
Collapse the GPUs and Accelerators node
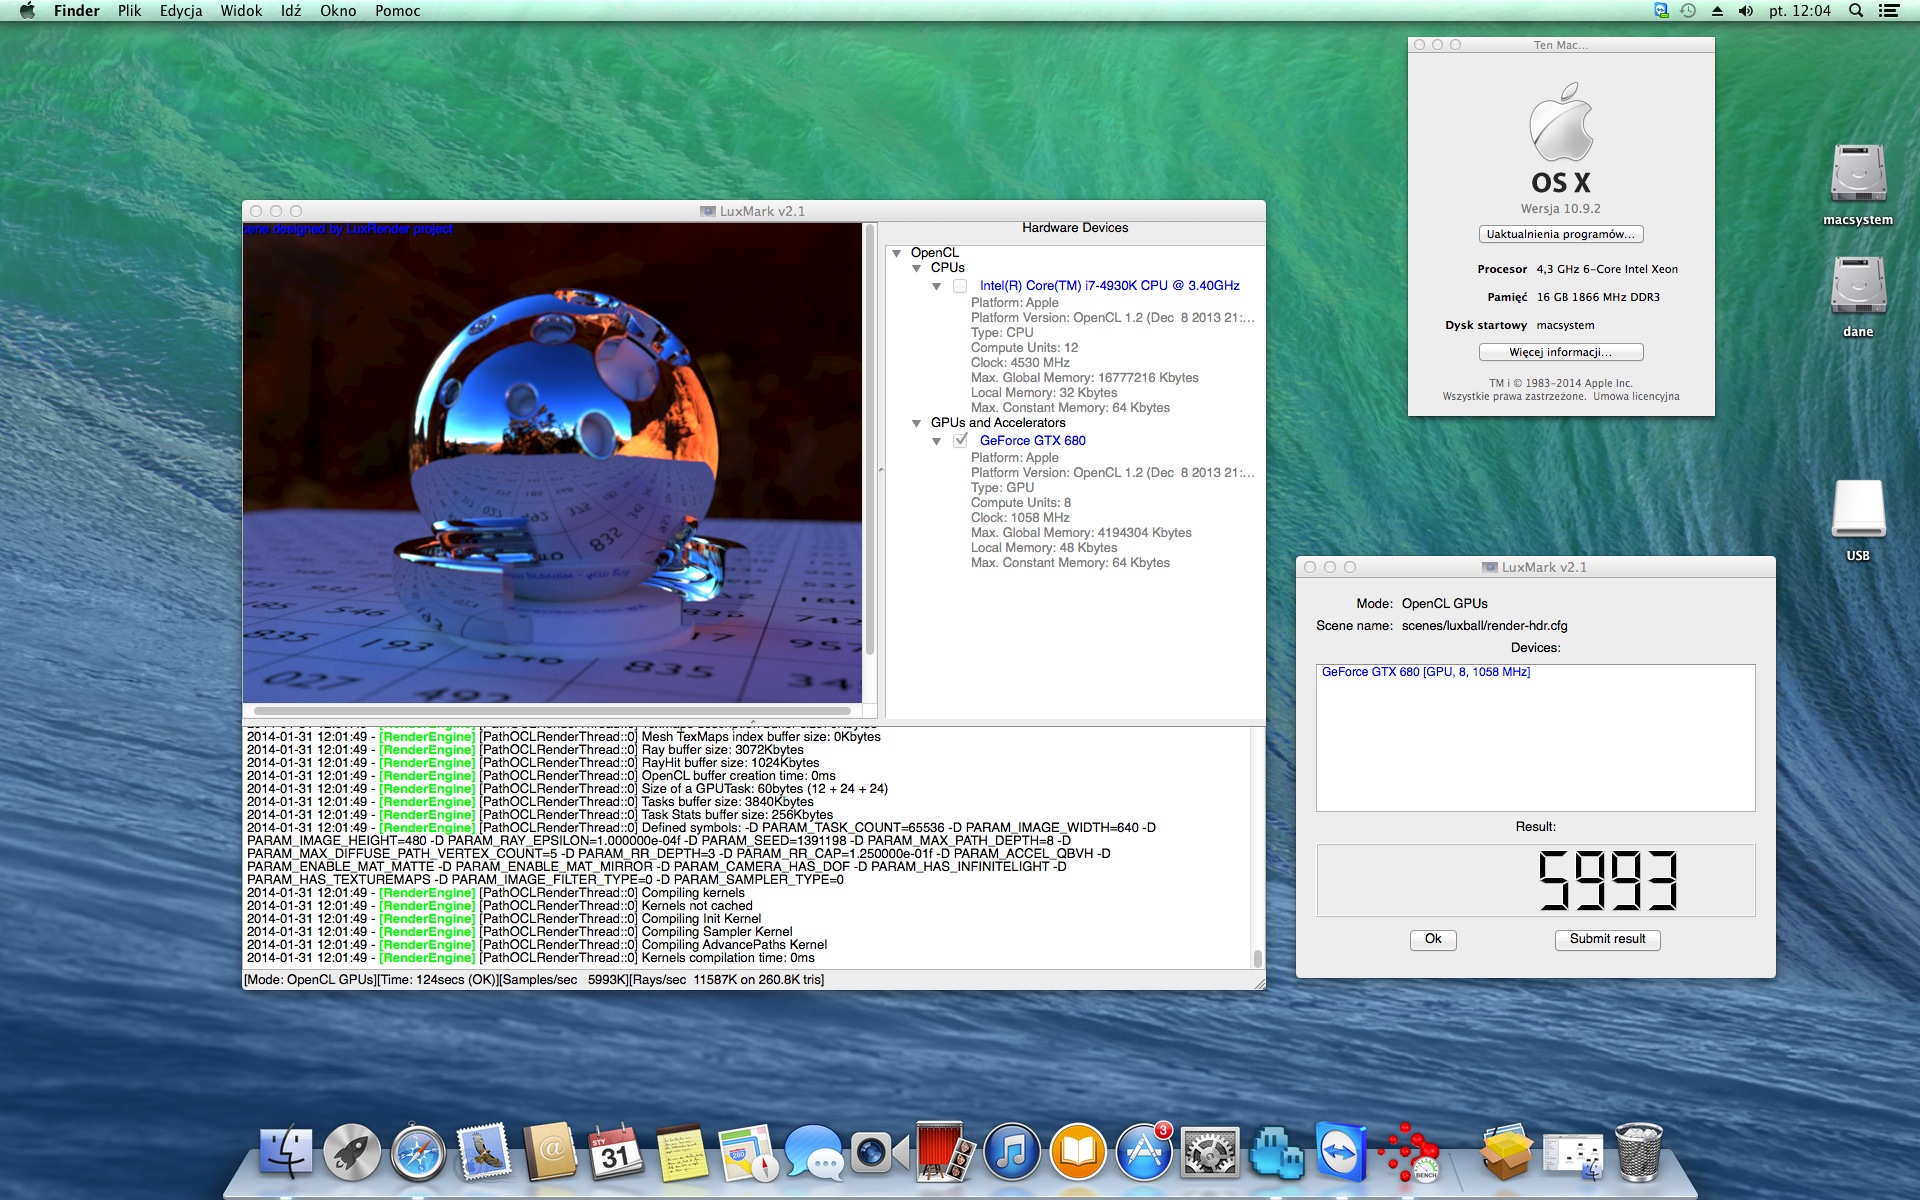[917, 423]
